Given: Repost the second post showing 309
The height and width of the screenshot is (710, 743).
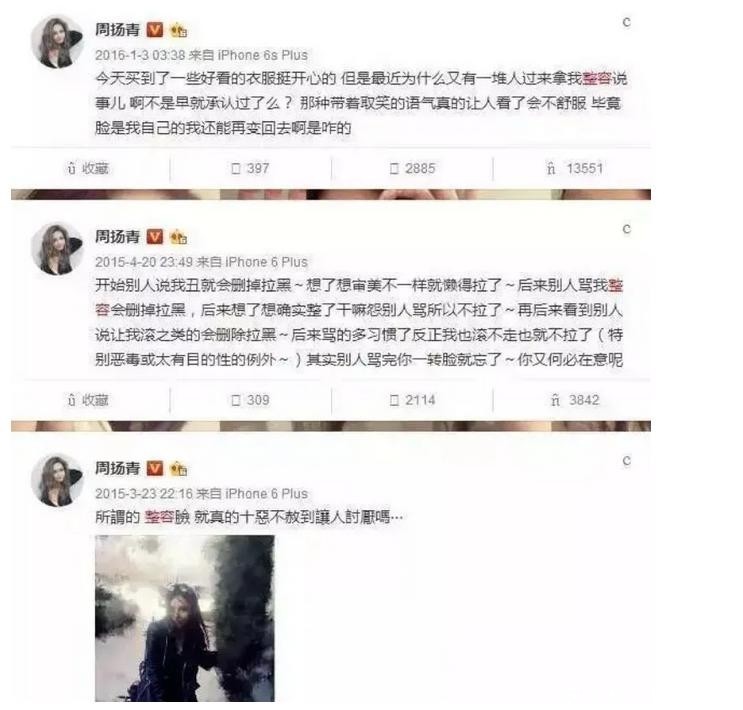Looking at the screenshot, I should [250, 401].
